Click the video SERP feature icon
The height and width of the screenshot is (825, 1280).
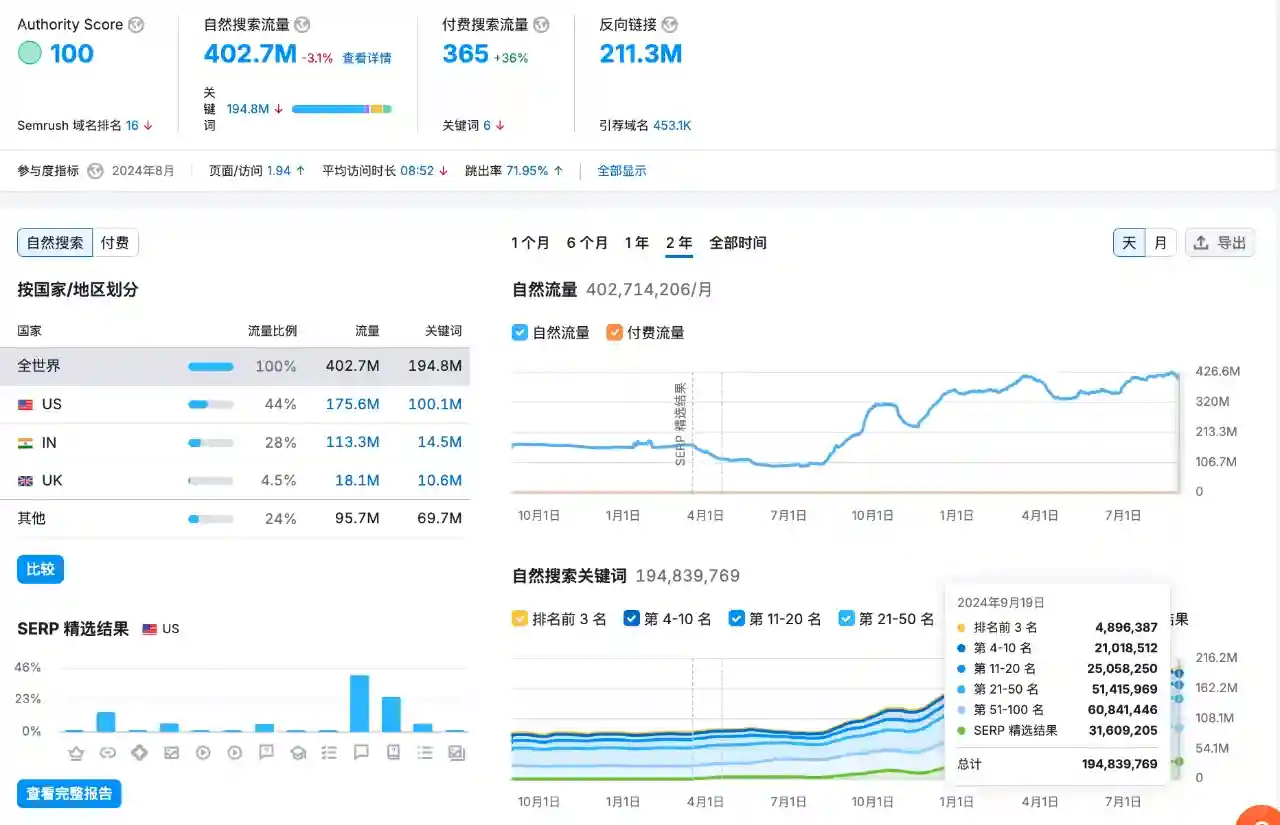(x=203, y=753)
